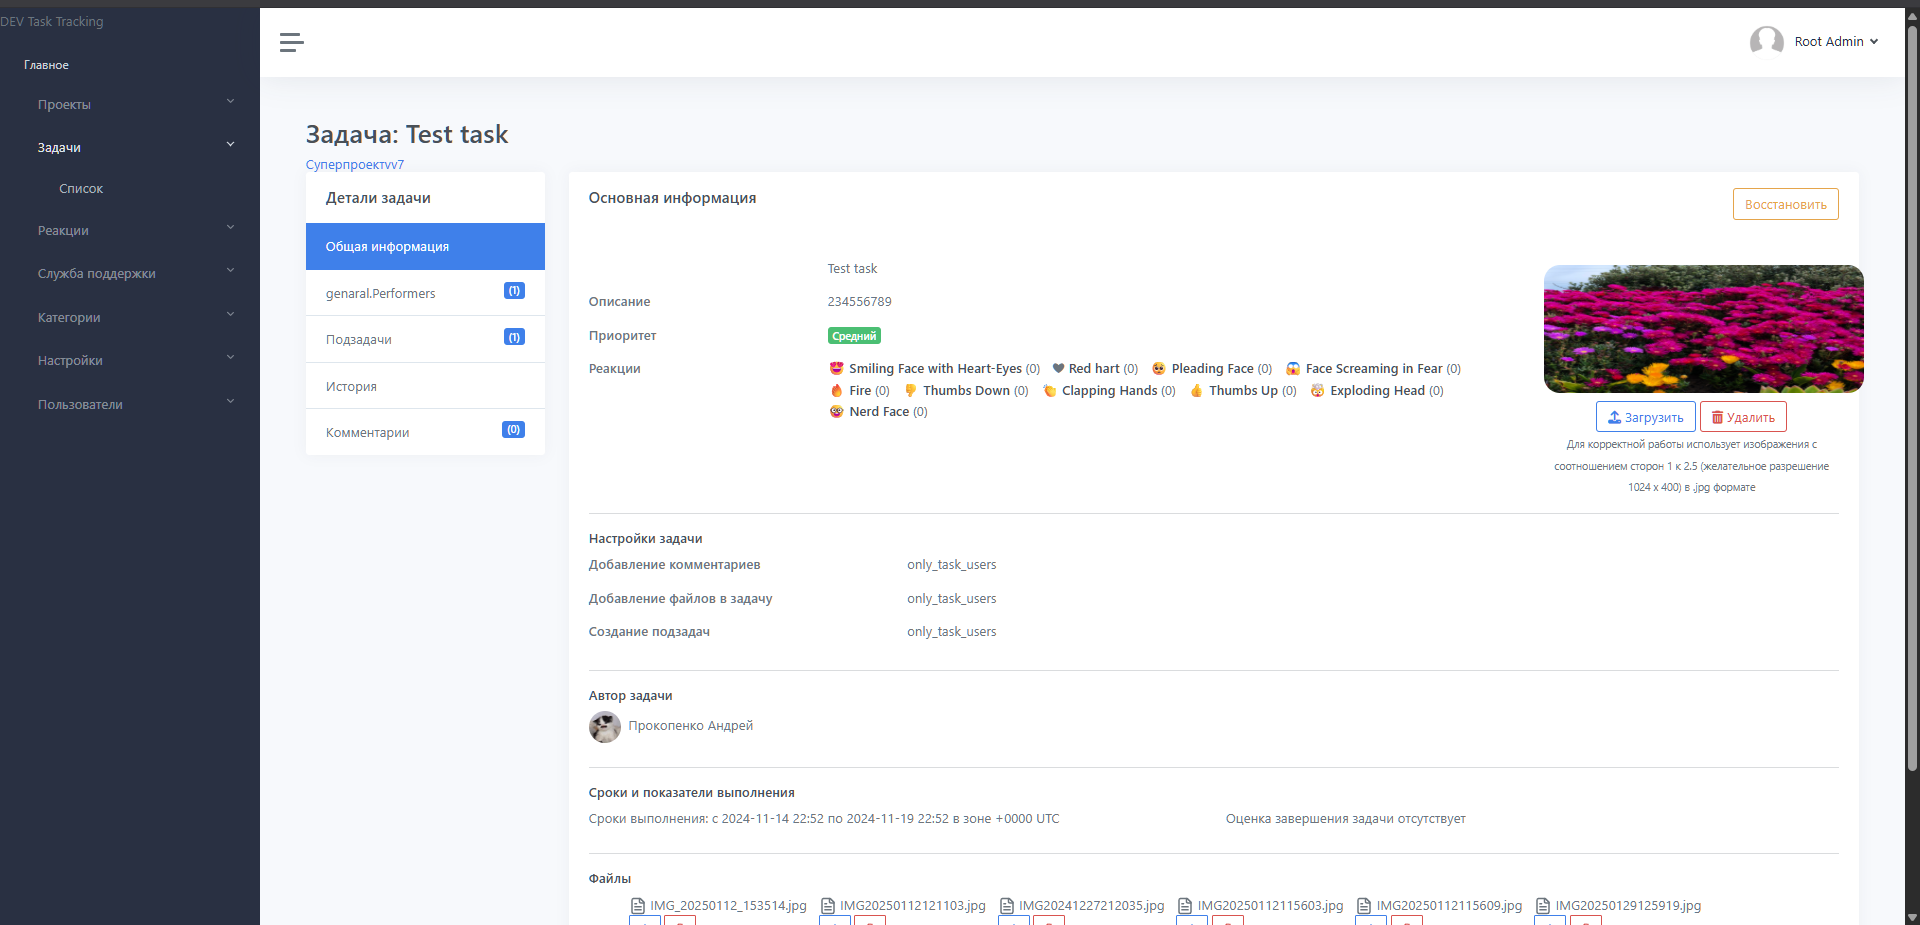Click the Root Admin avatar icon
The width and height of the screenshot is (1920, 925).
tap(1766, 41)
